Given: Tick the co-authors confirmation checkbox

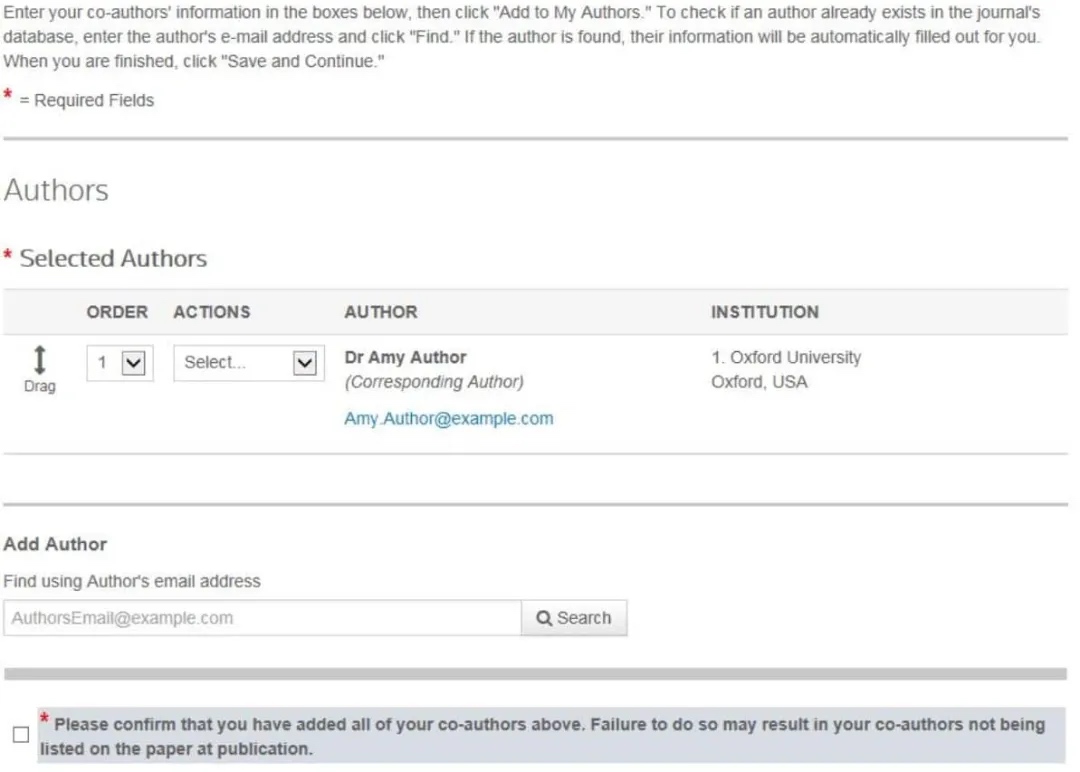Looking at the screenshot, I should pyautogui.click(x=21, y=735).
